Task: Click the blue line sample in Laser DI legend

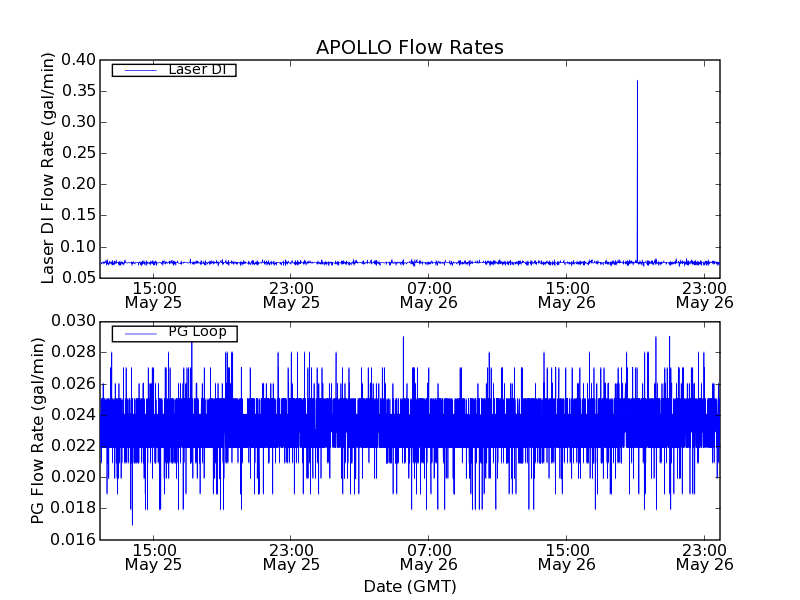Action: [139, 70]
